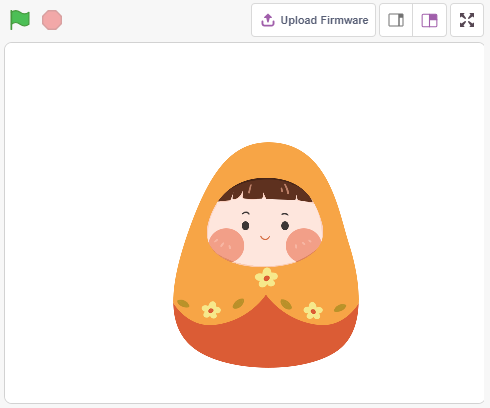This screenshot has height=408, width=490.
Task: Click empty white stage area at left
Action: pyautogui.click(x=83, y=217)
